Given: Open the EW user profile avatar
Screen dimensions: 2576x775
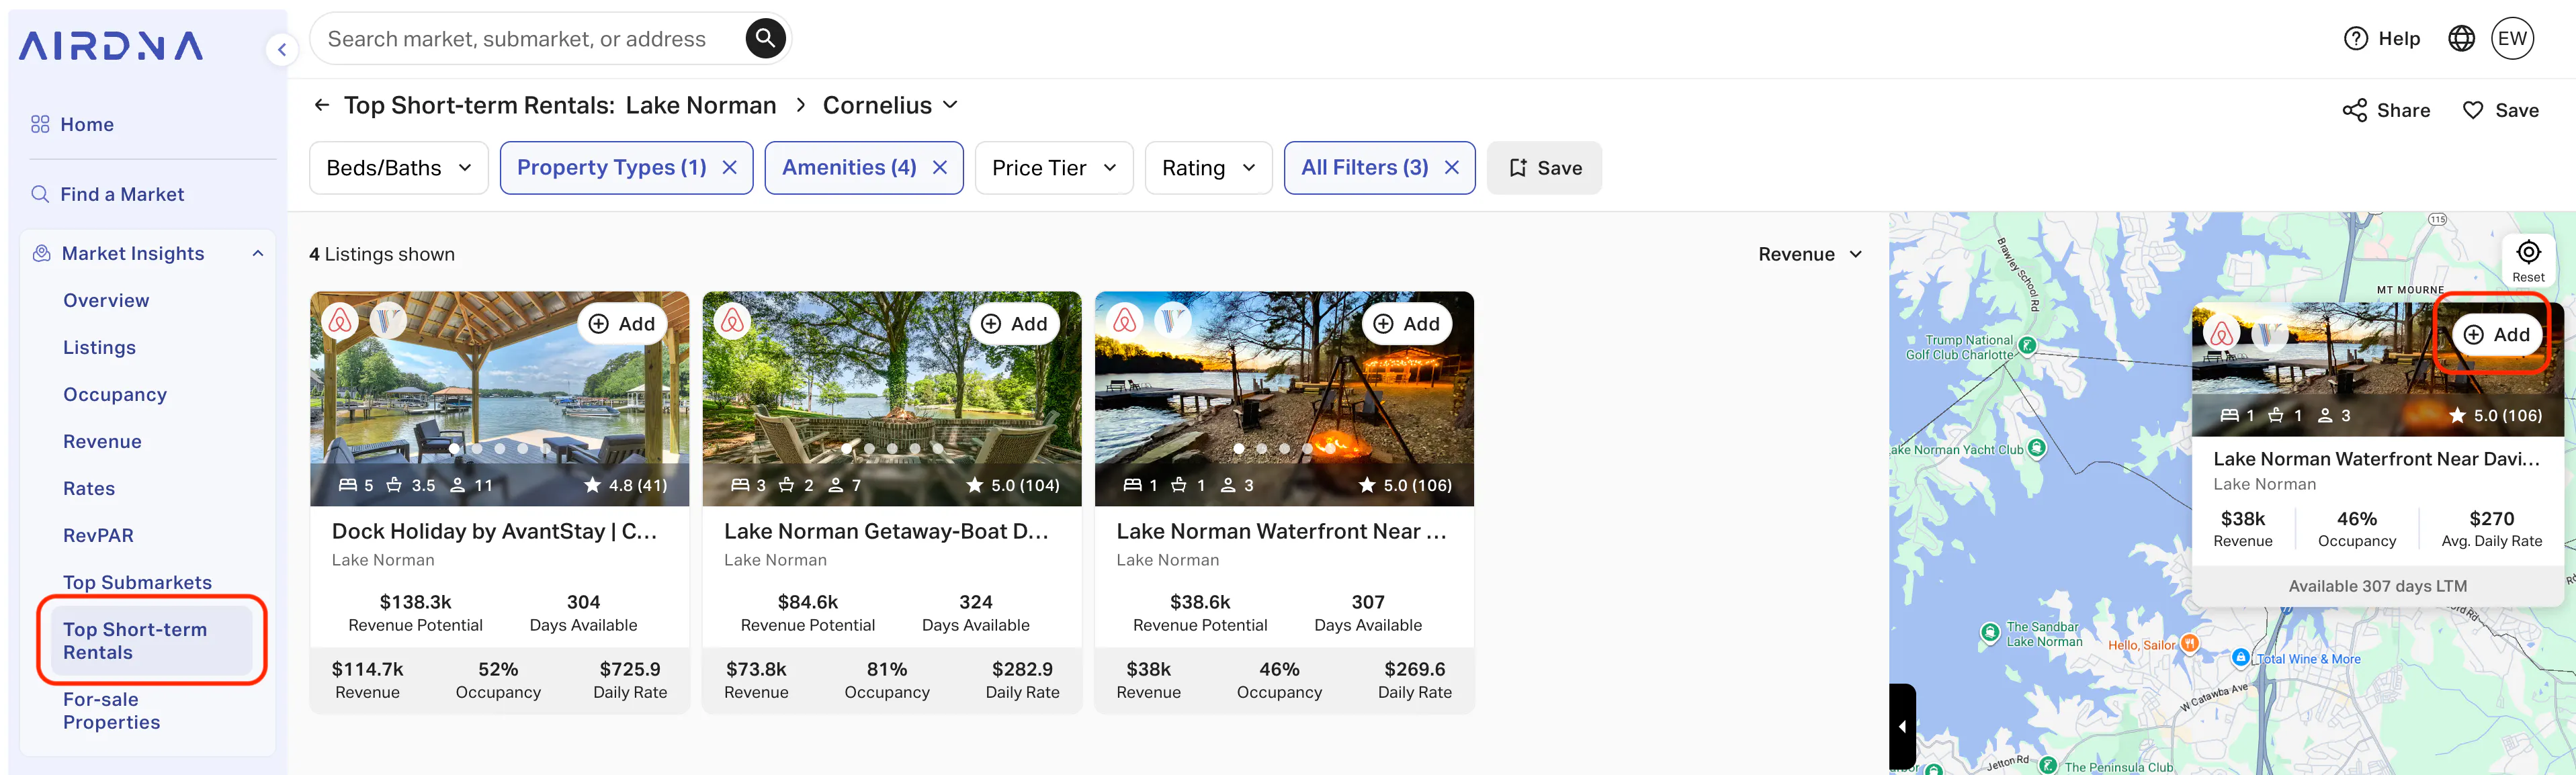Looking at the screenshot, I should [x=2512, y=38].
